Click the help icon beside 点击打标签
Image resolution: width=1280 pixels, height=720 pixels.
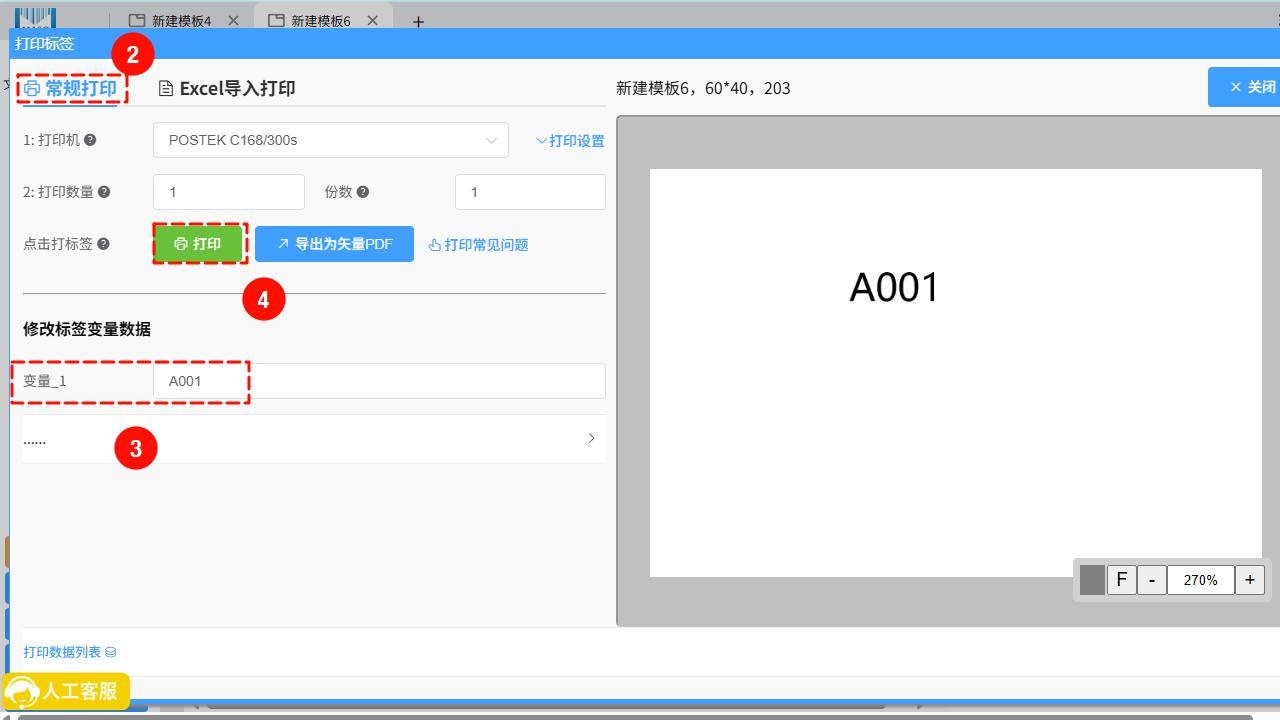coord(103,244)
